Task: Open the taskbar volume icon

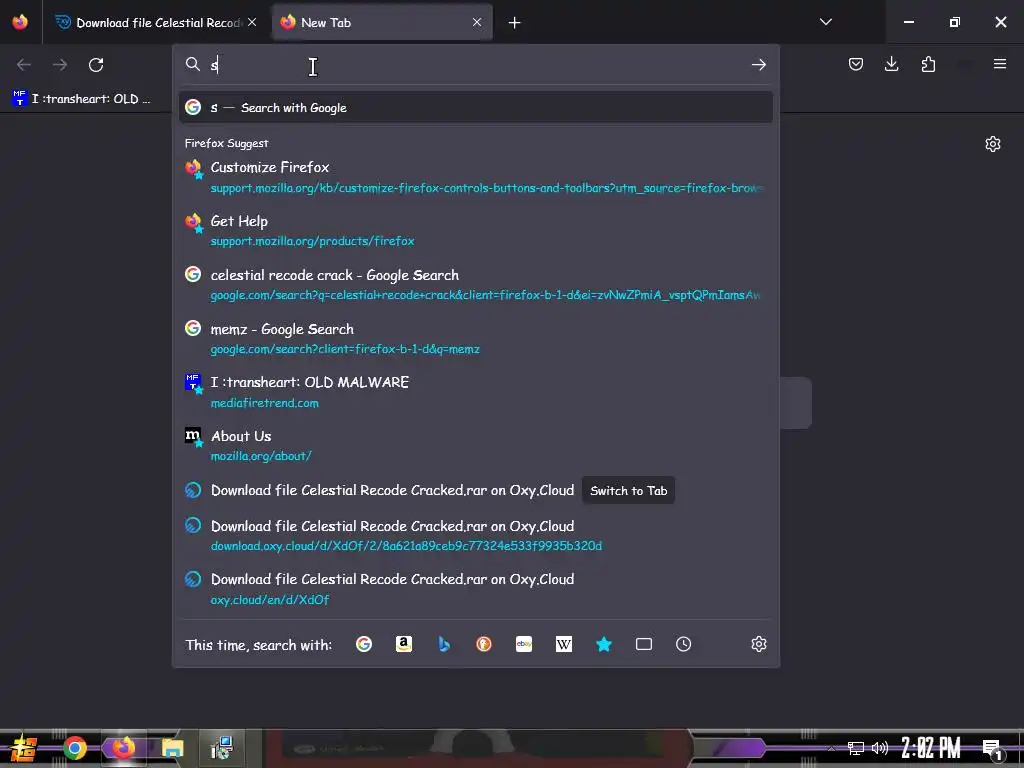Action: [x=880, y=748]
